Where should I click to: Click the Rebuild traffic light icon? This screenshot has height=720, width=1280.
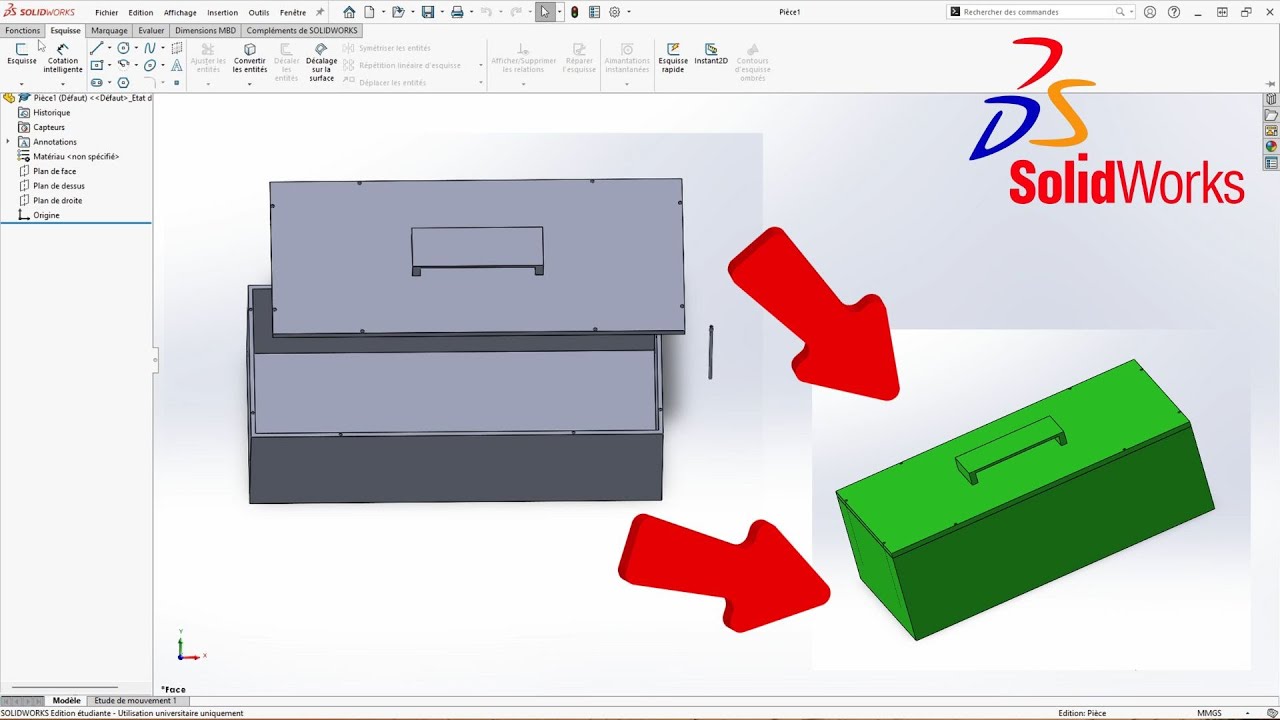tap(574, 12)
